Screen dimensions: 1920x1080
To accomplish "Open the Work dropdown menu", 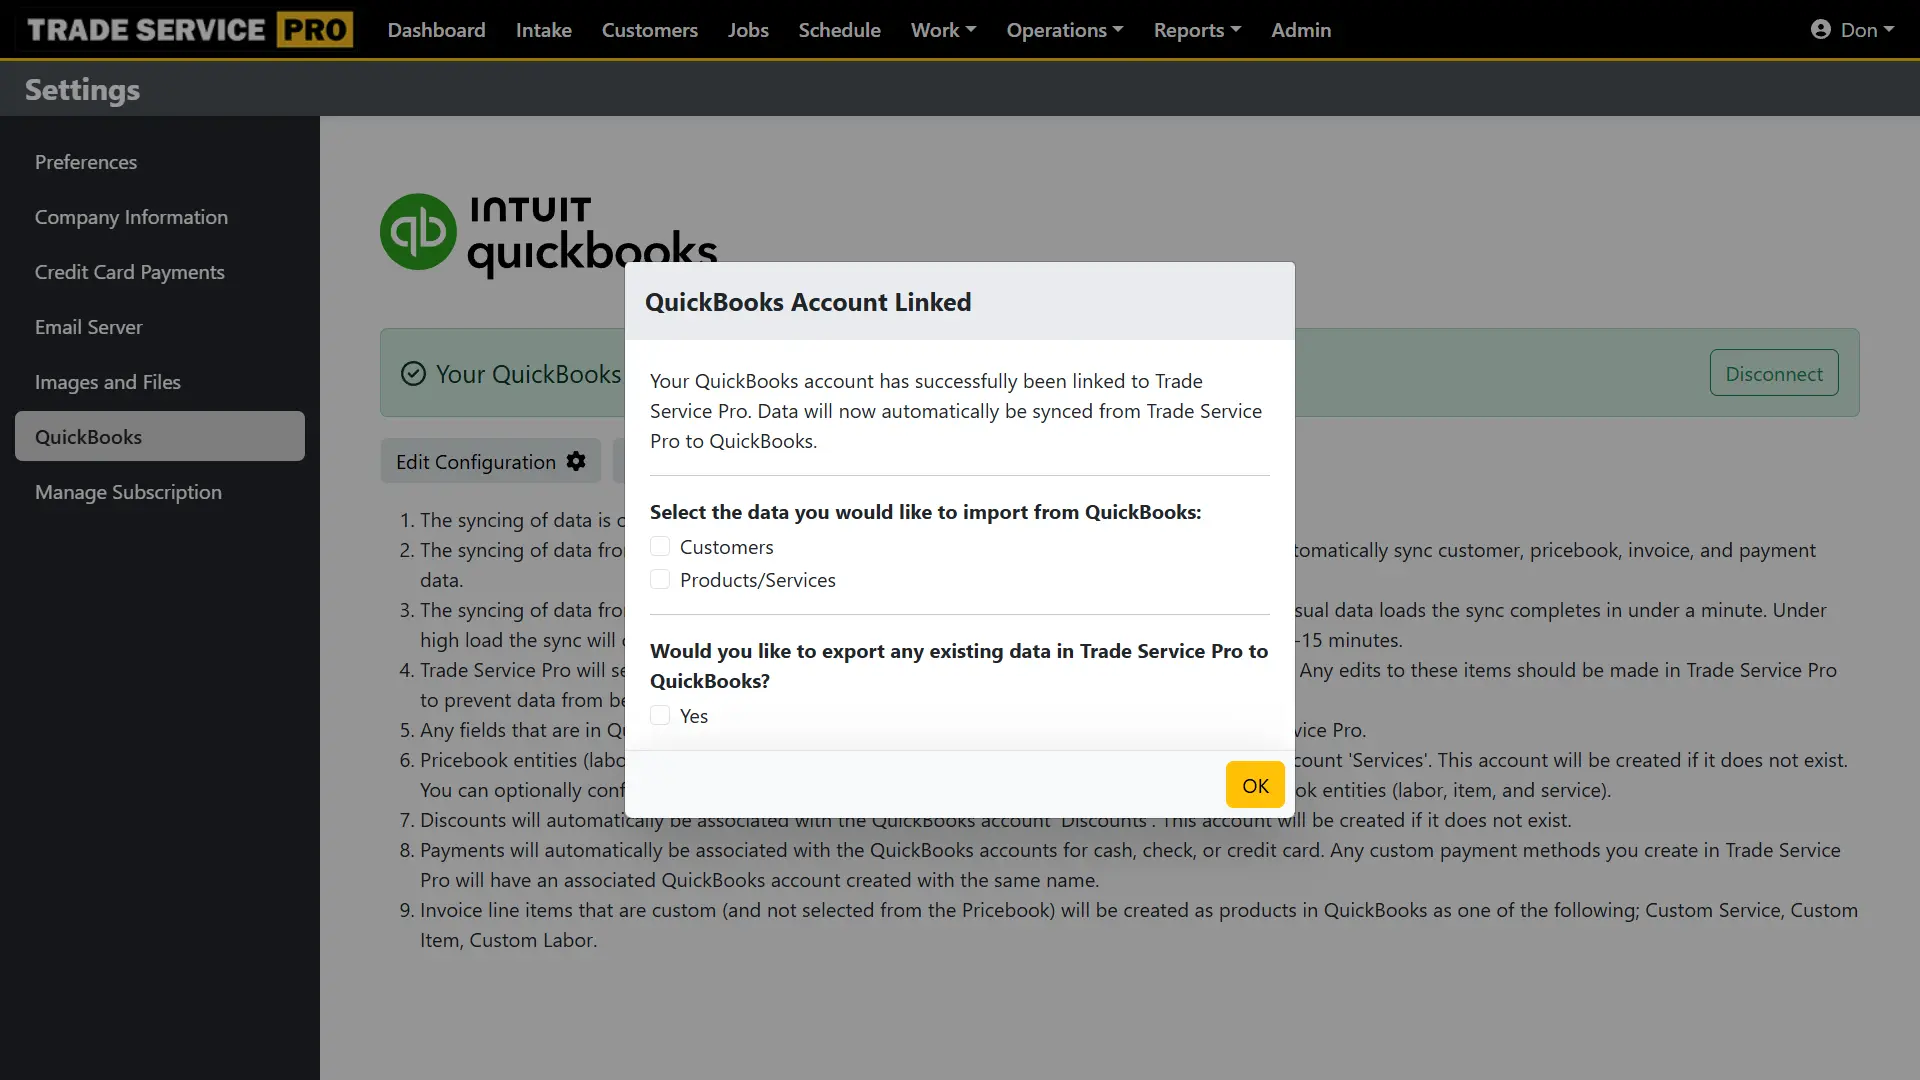I will point(941,29).
